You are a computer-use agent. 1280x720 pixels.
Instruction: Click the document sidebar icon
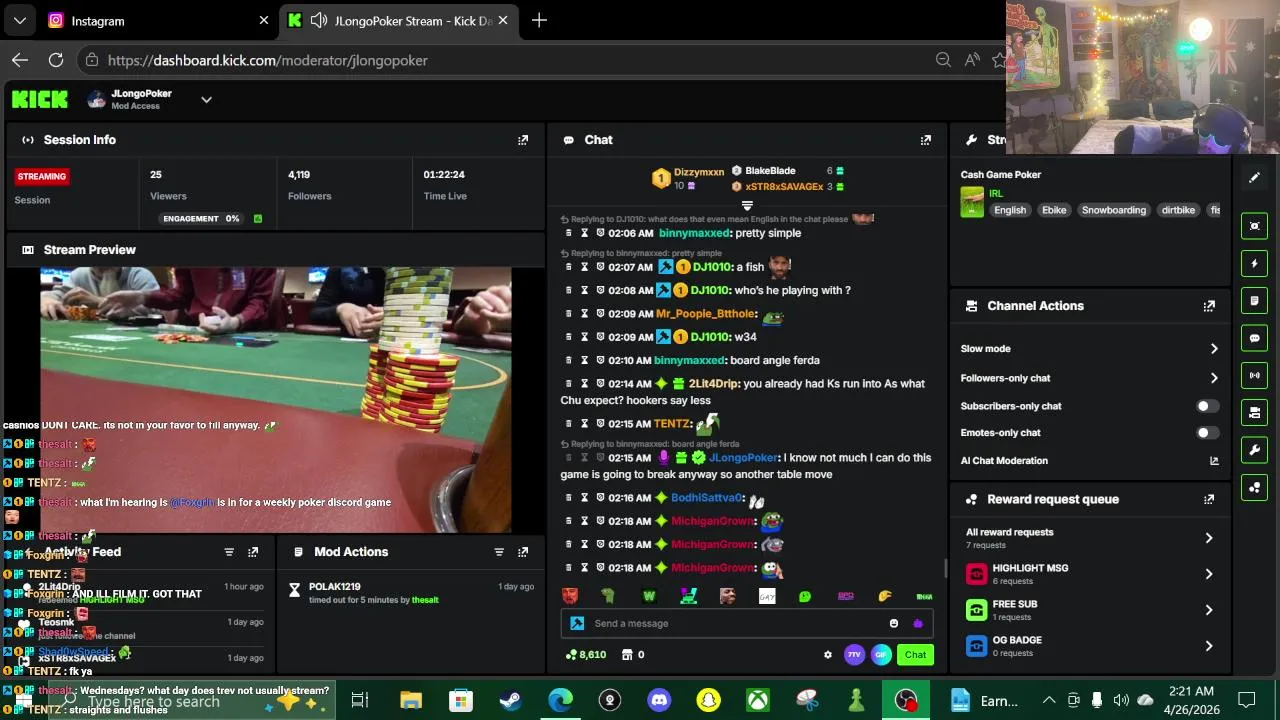click(x=1254, y=301)
